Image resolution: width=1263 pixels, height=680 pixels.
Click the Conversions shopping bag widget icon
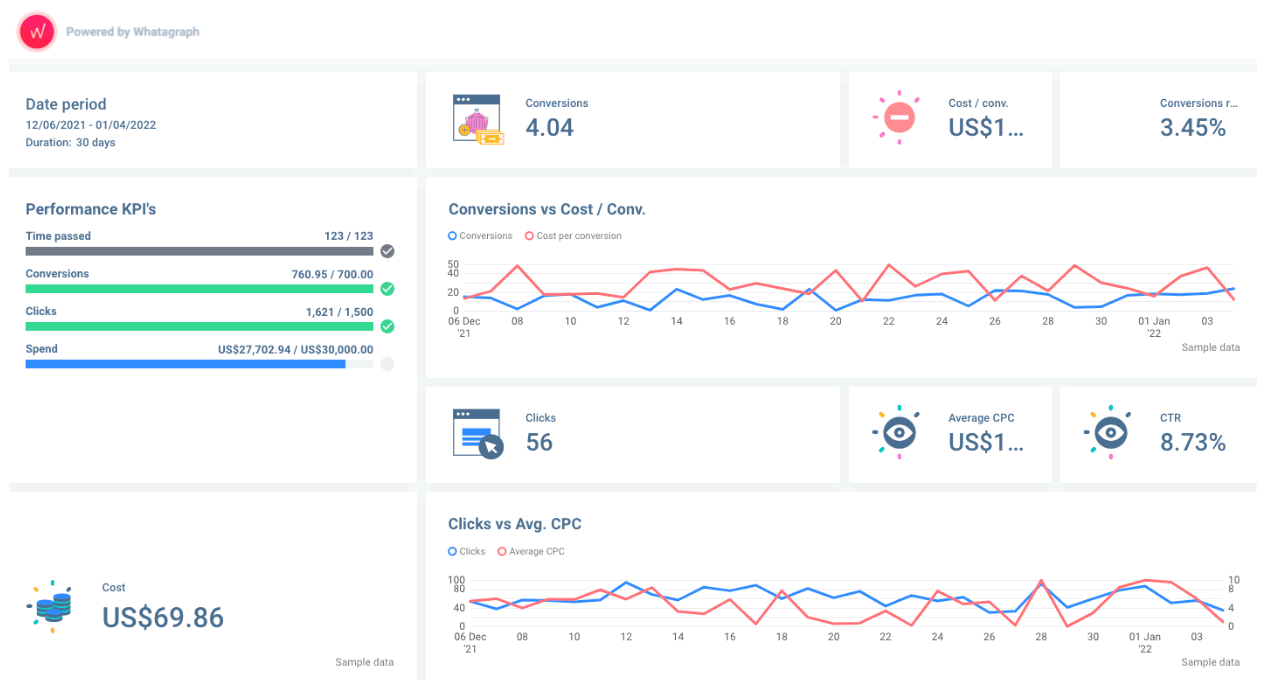[x=477, y=118]
